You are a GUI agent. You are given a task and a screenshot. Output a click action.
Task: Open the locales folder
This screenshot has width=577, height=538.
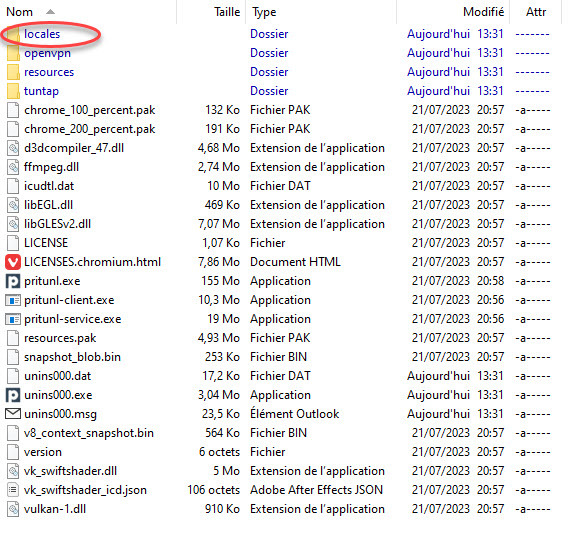tap(42, 34)
